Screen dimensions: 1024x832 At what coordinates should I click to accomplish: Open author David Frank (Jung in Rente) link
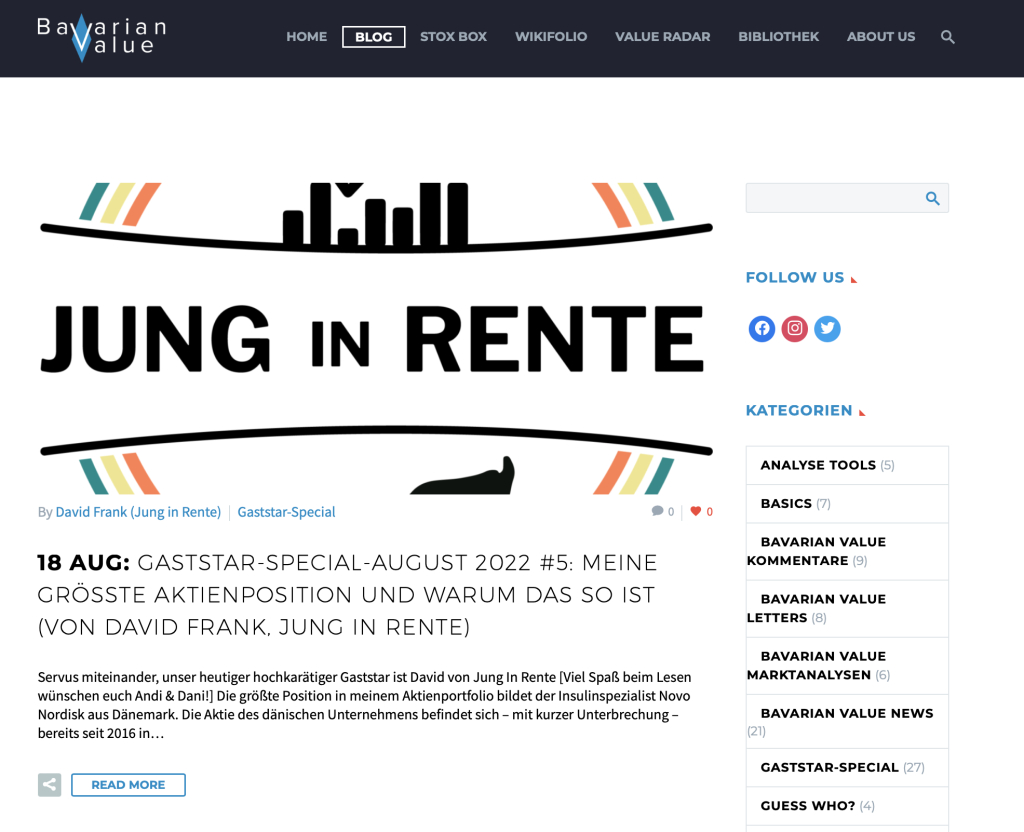(x=138, y=512)
